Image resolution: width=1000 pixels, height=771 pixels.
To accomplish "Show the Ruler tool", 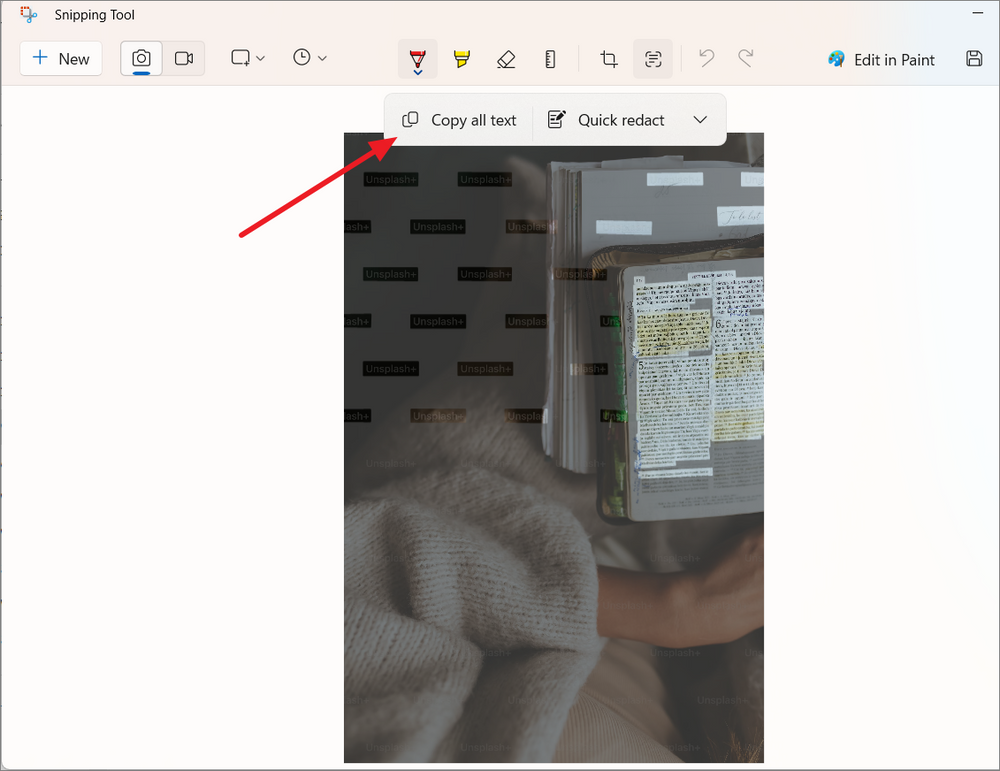I will click(x=550, y=58).
